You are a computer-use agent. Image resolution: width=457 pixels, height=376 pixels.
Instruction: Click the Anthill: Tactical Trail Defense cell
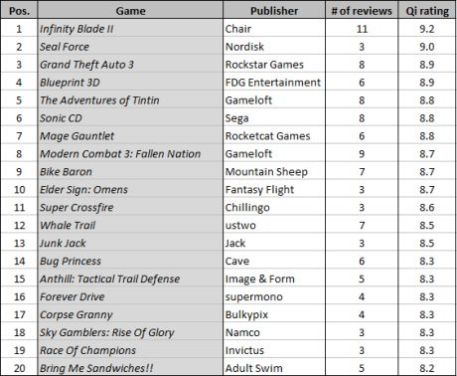[130, 279]
